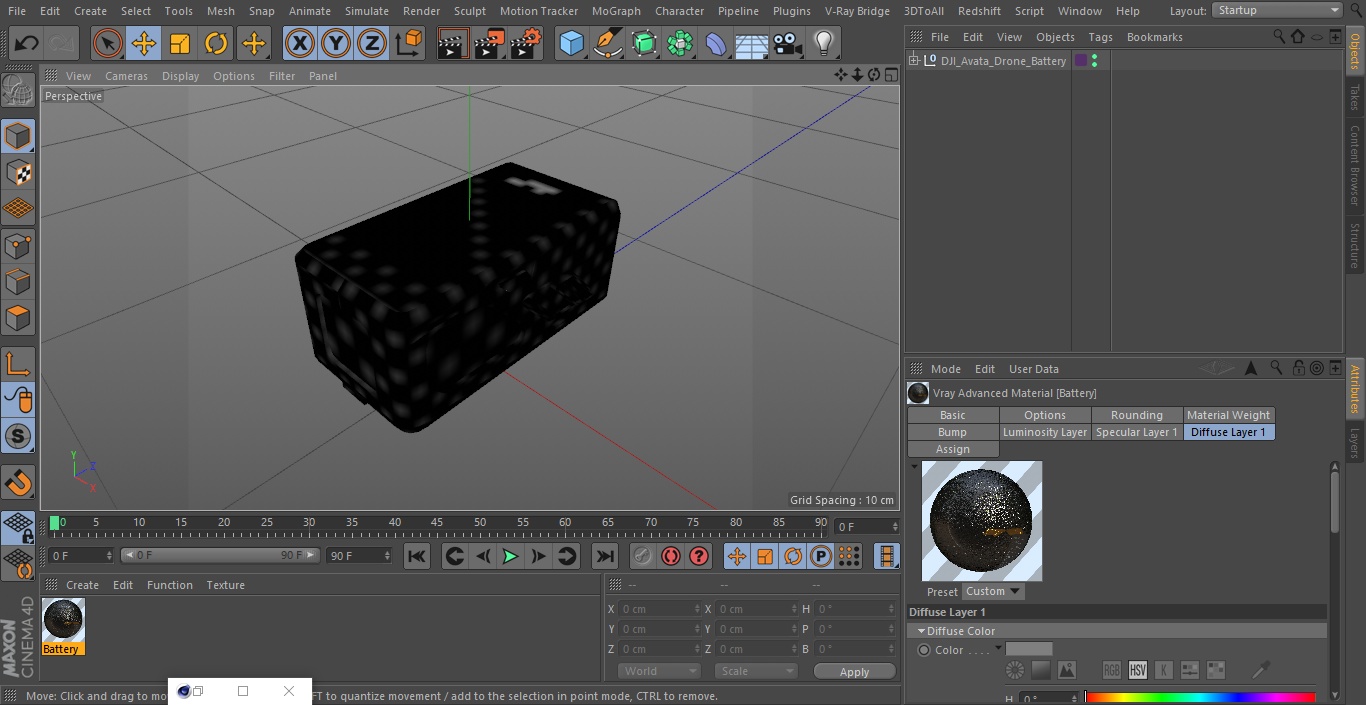Collapse the Diffuse Color section
This screenshot has height=705, width=1366.
point(921,631)
